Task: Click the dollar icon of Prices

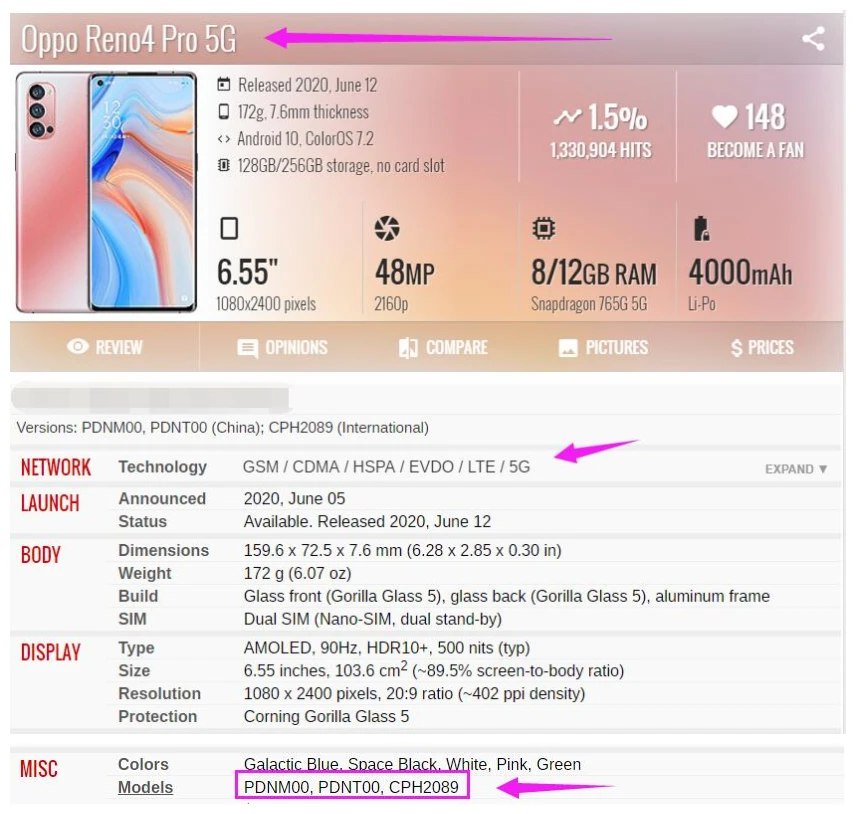Action: click(x=736, y=348)
